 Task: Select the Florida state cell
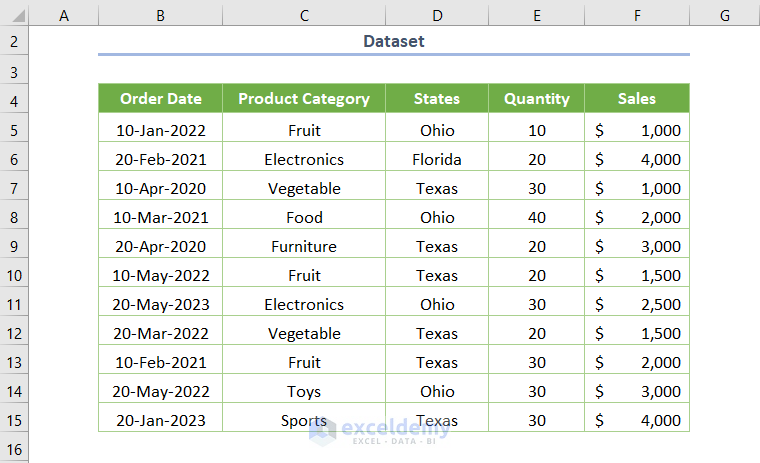[x=436, y=159]
